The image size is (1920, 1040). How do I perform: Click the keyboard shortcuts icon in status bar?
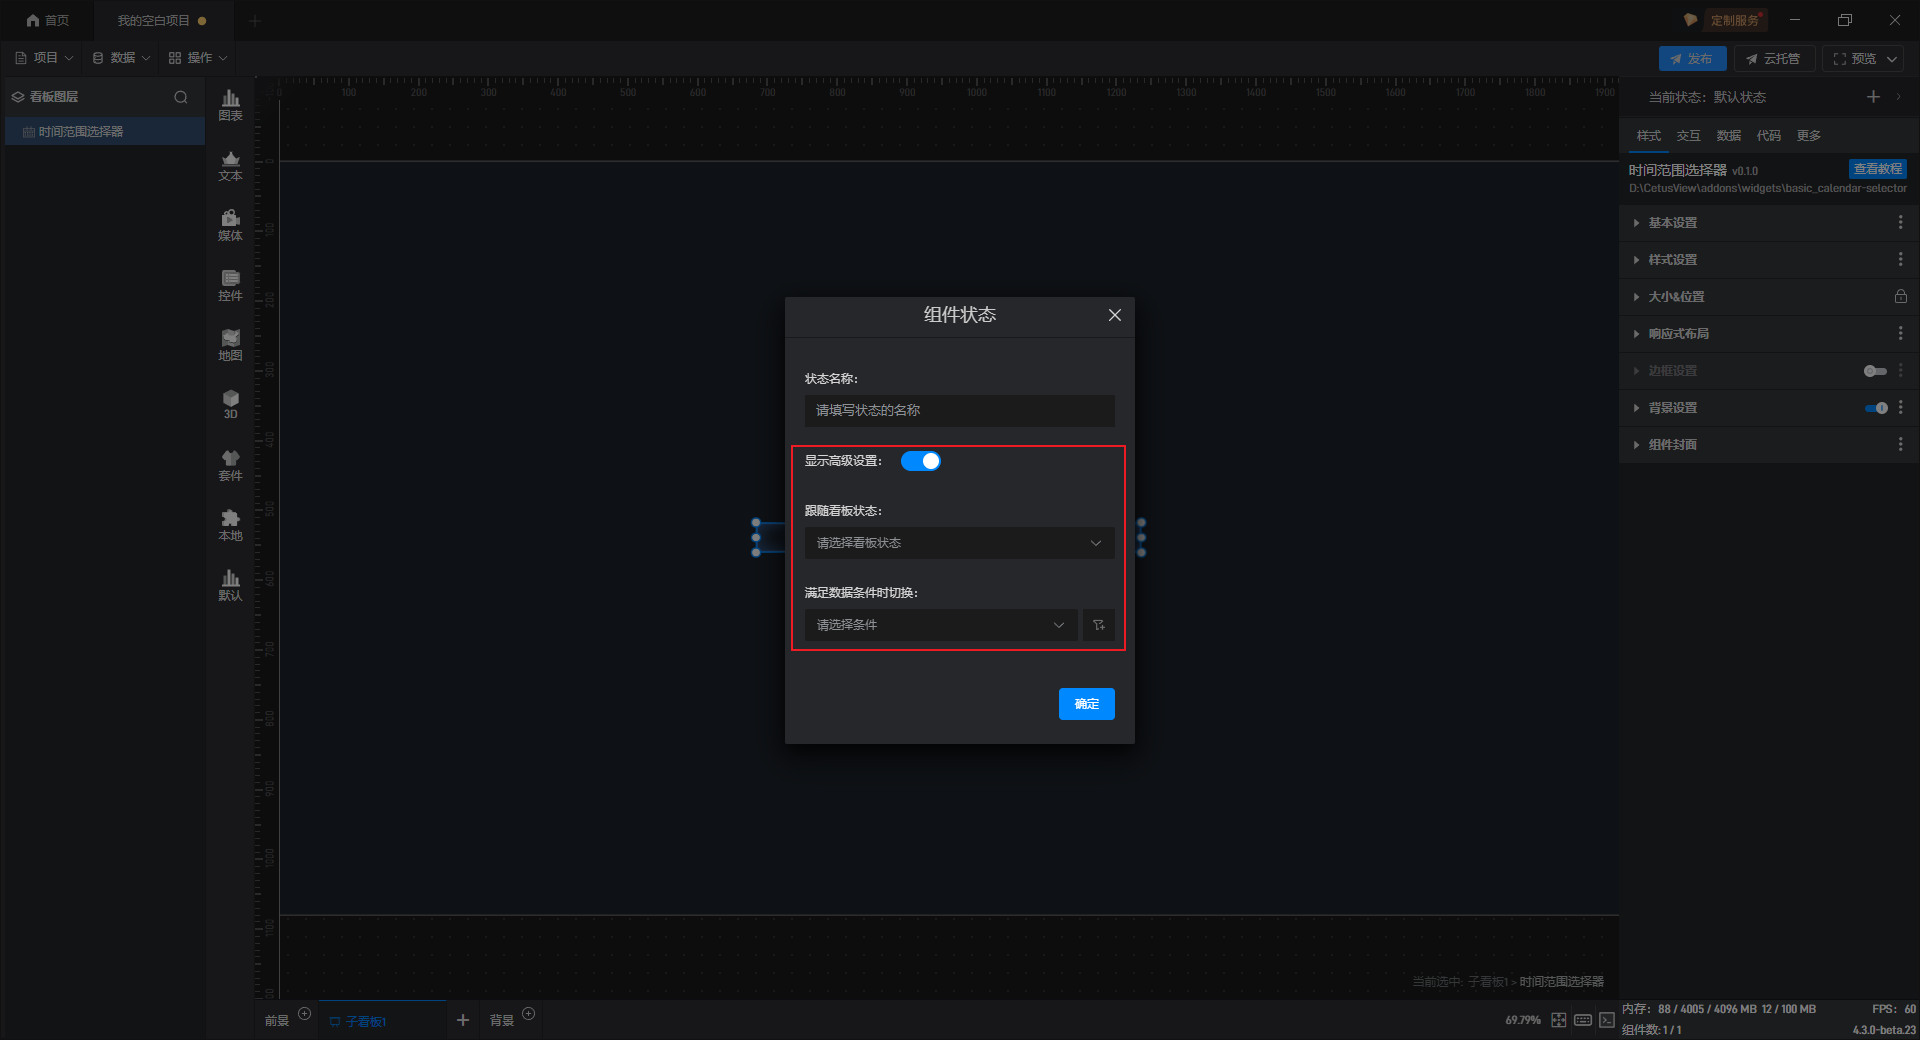click(x=1583, y=1020)
